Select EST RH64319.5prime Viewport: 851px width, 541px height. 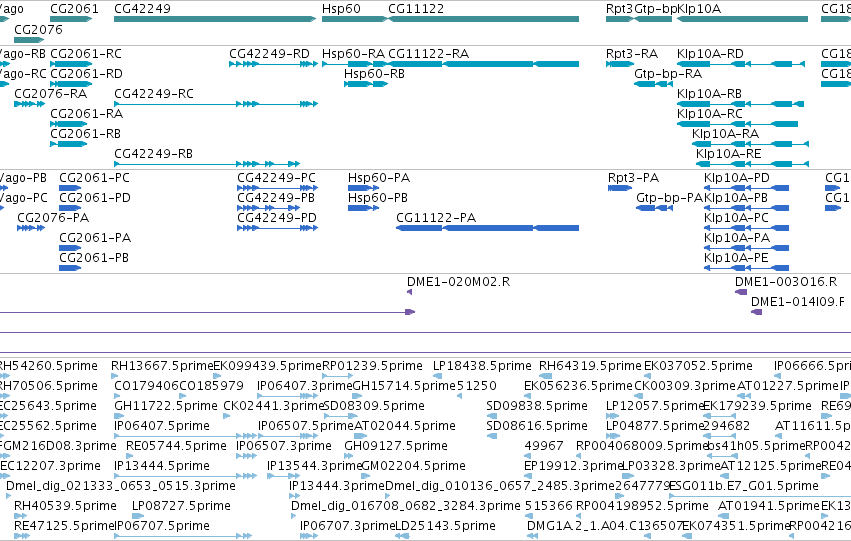(x=545, y=376)
